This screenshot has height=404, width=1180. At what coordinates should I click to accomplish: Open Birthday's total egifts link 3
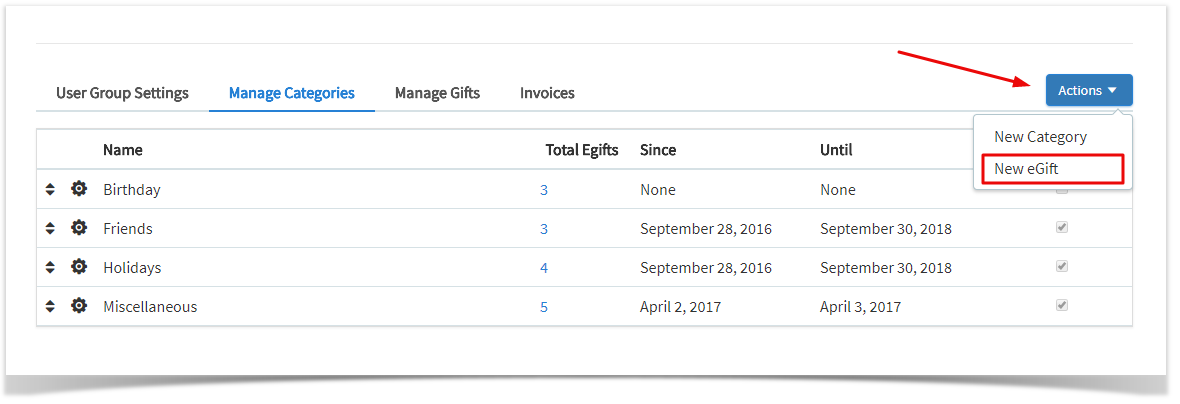click(543, 190)
